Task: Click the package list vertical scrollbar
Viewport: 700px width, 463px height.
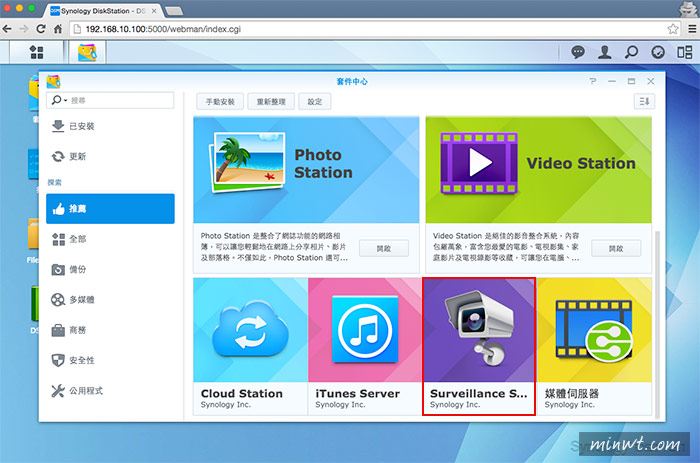Action: tap(657, 325)
